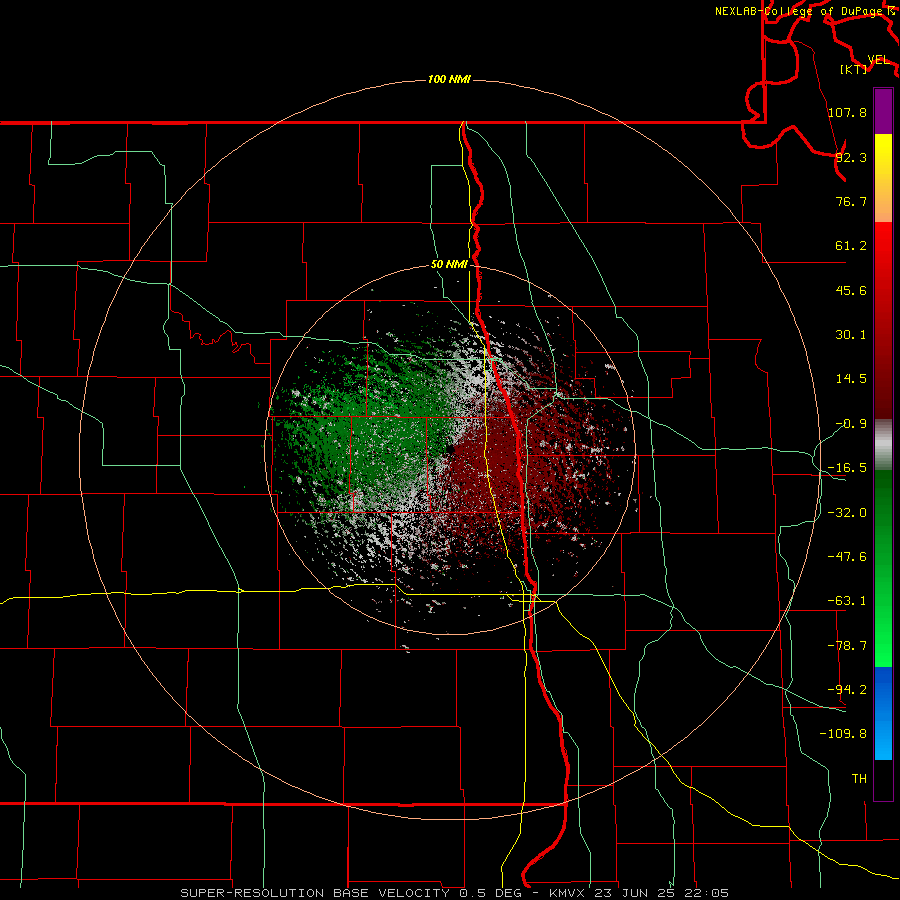
Task: Click the 30.1 legend value
Action: (x=851, y=334)
